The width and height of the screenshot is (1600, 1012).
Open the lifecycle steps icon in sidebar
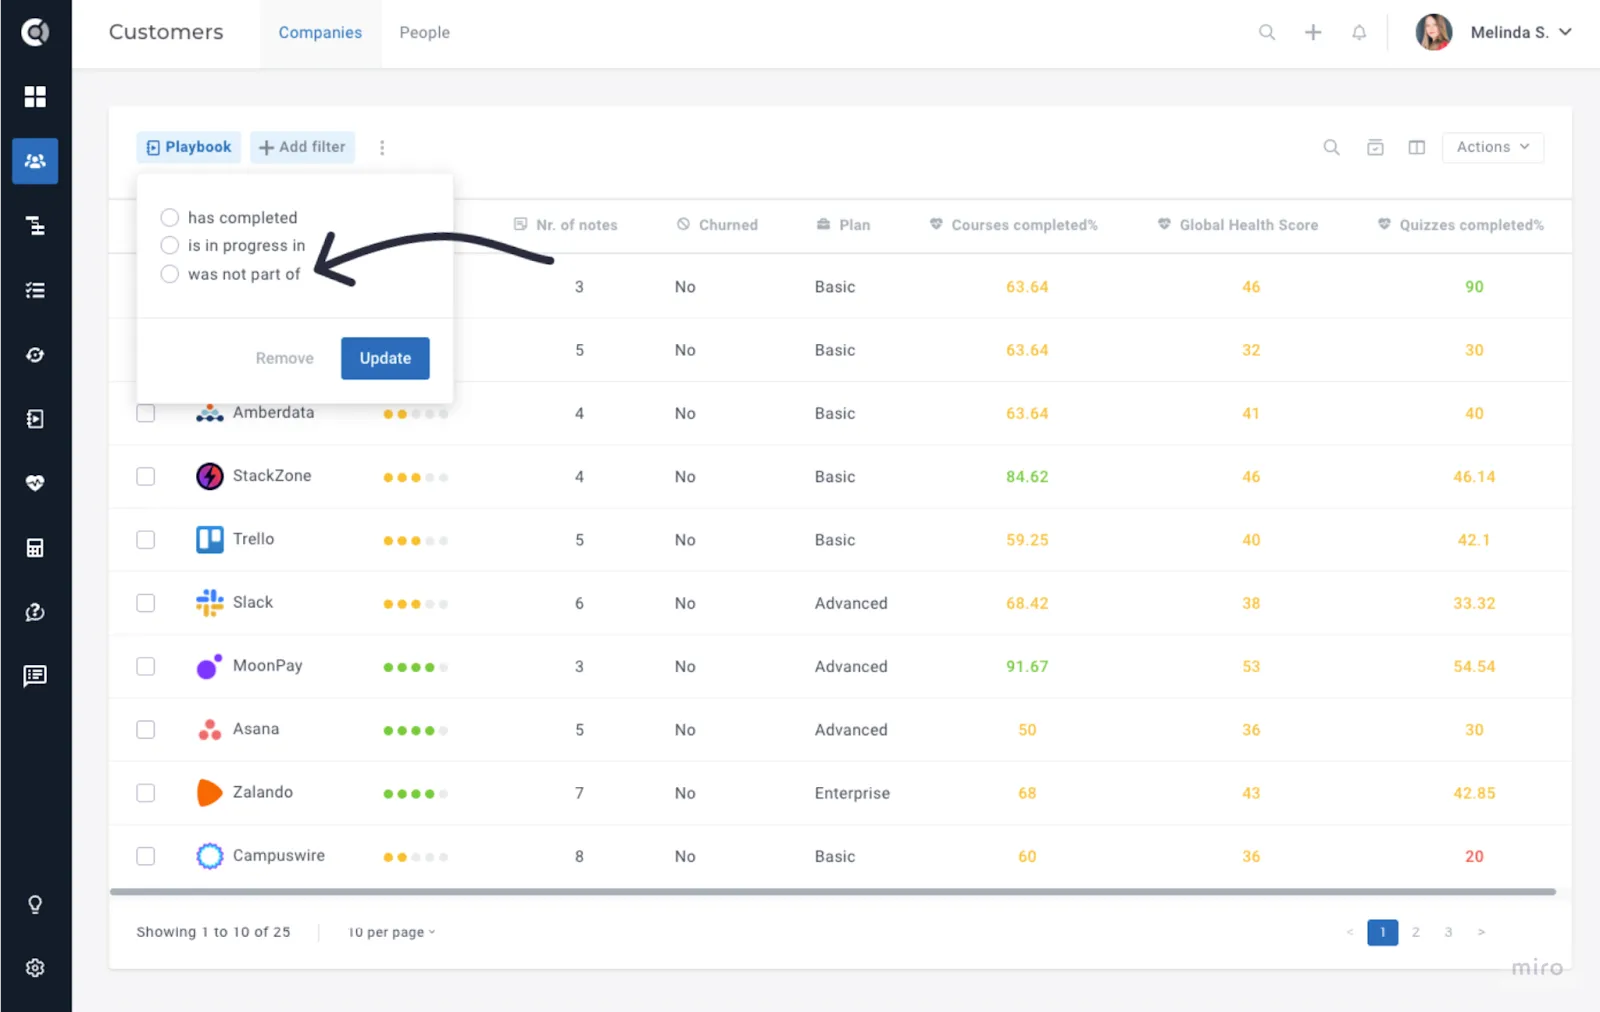[35, 225]
